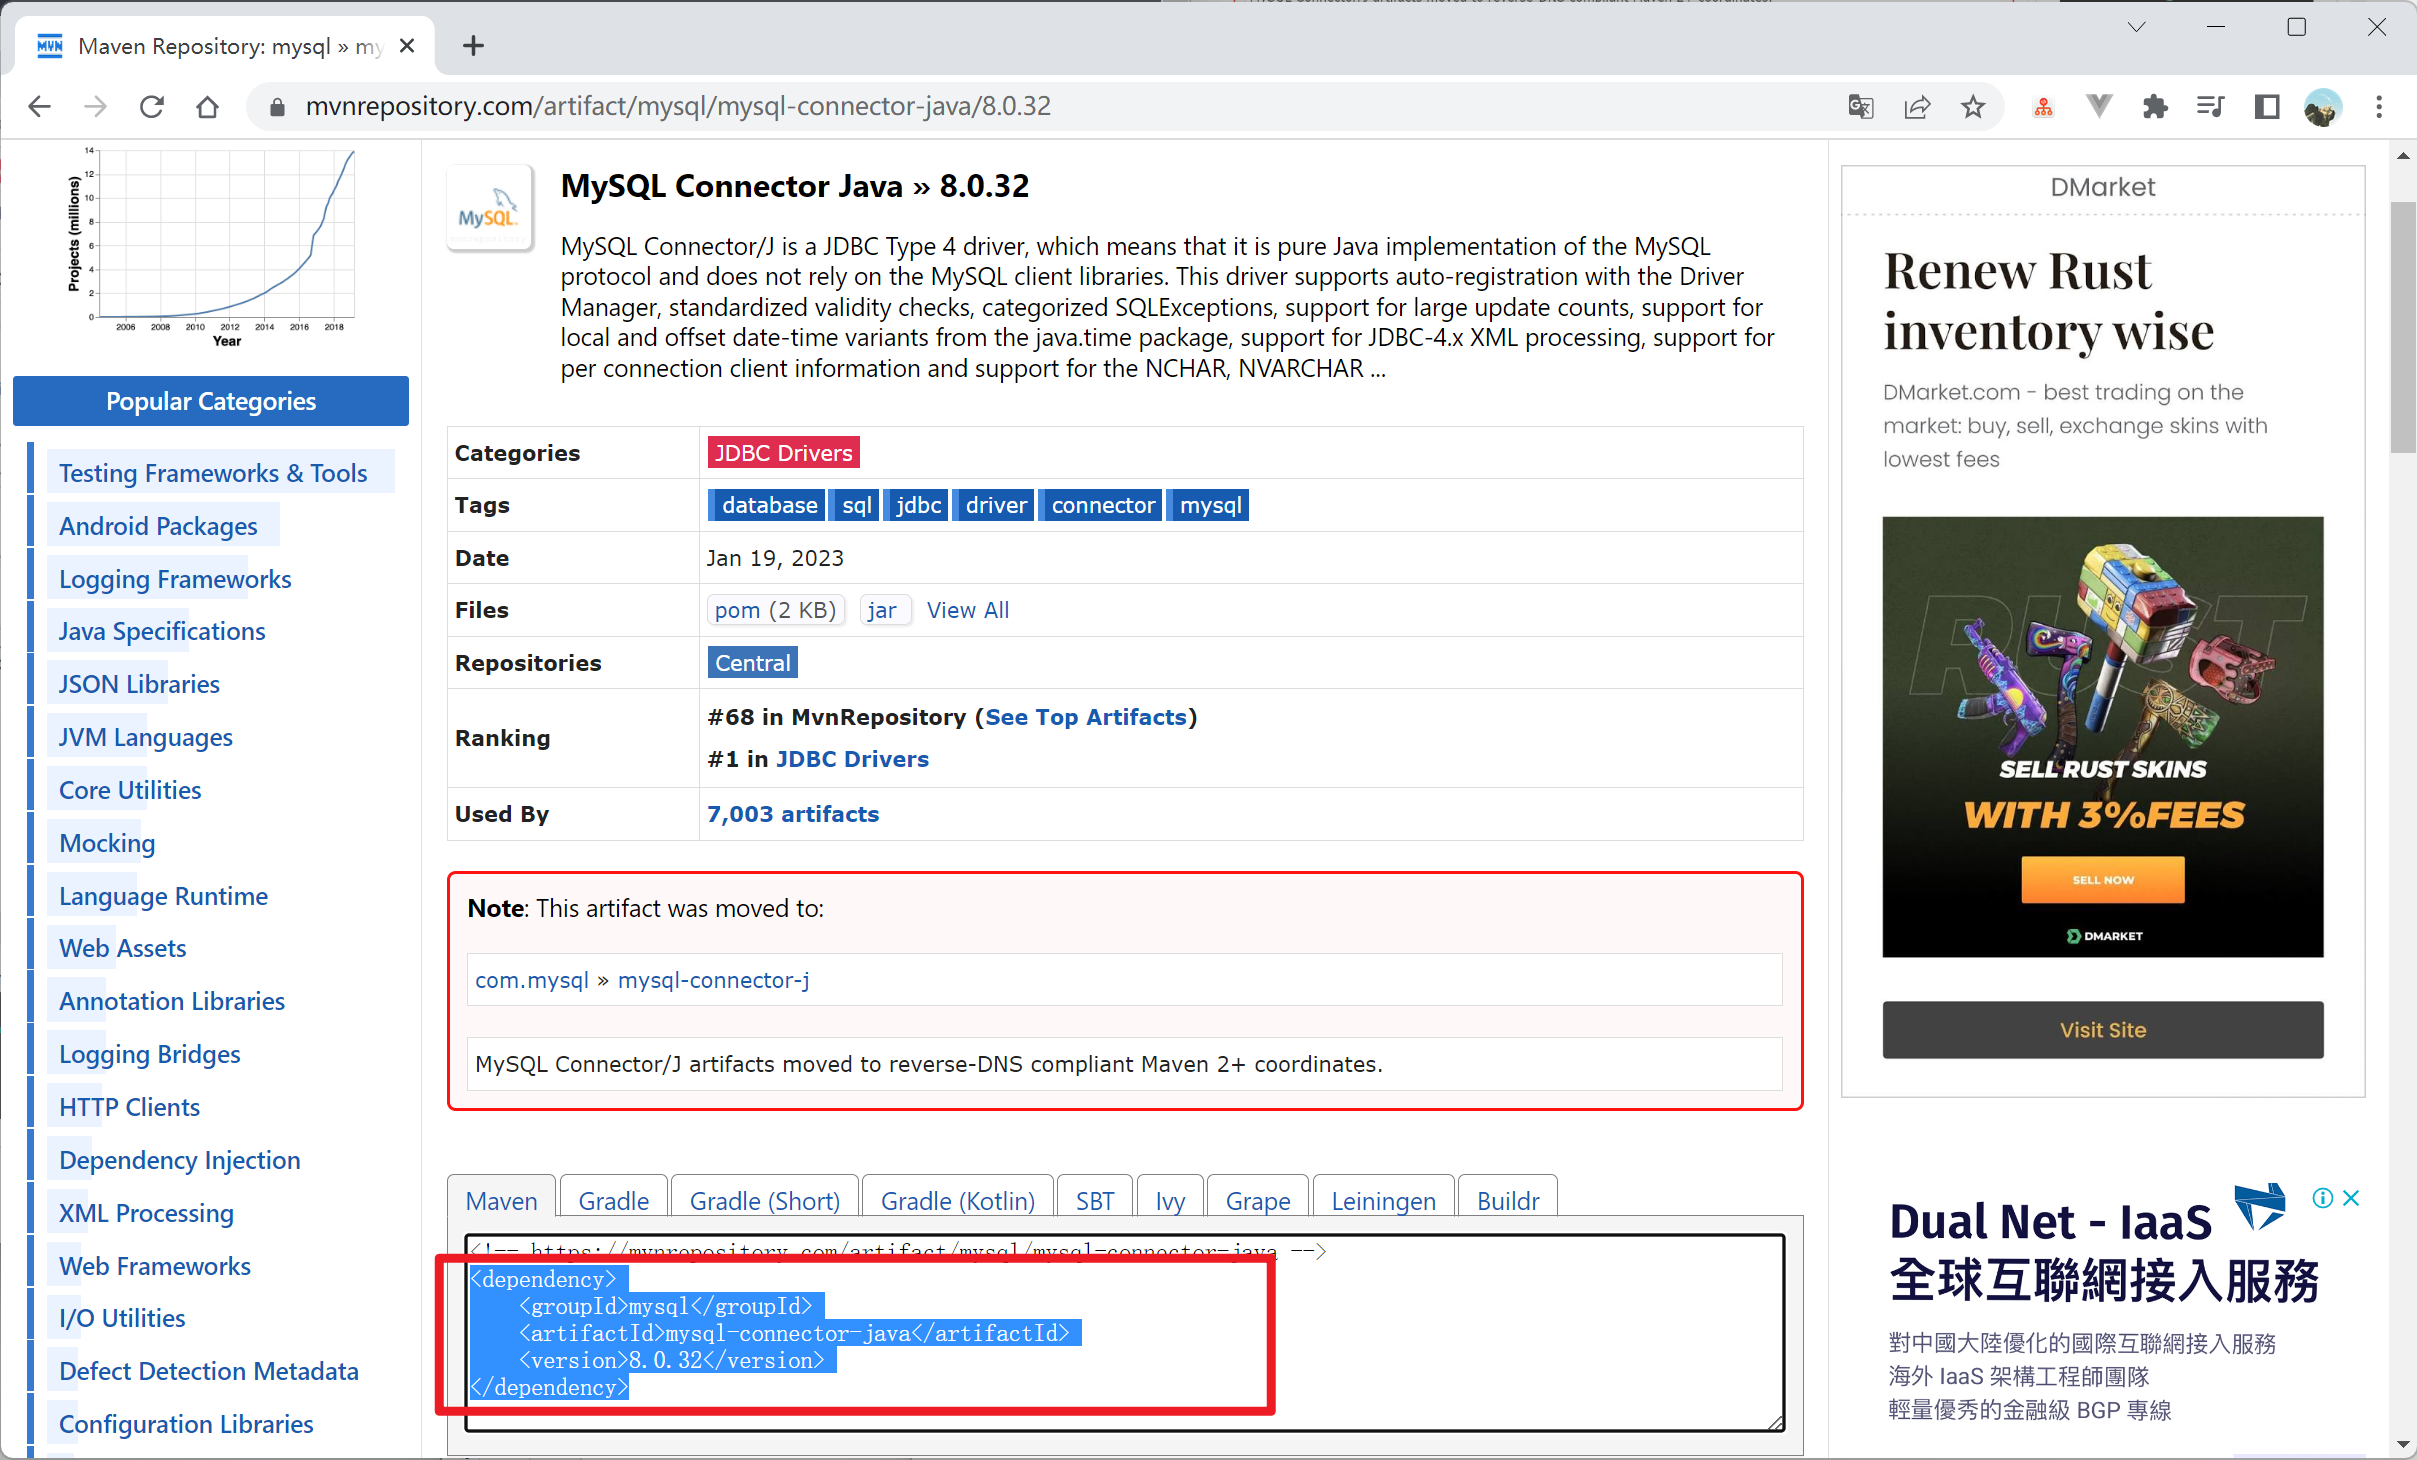The height and width of the screenshot is (1460, 2417).
Task: Open Core Utilities category
Action: (x=130, y=790)
